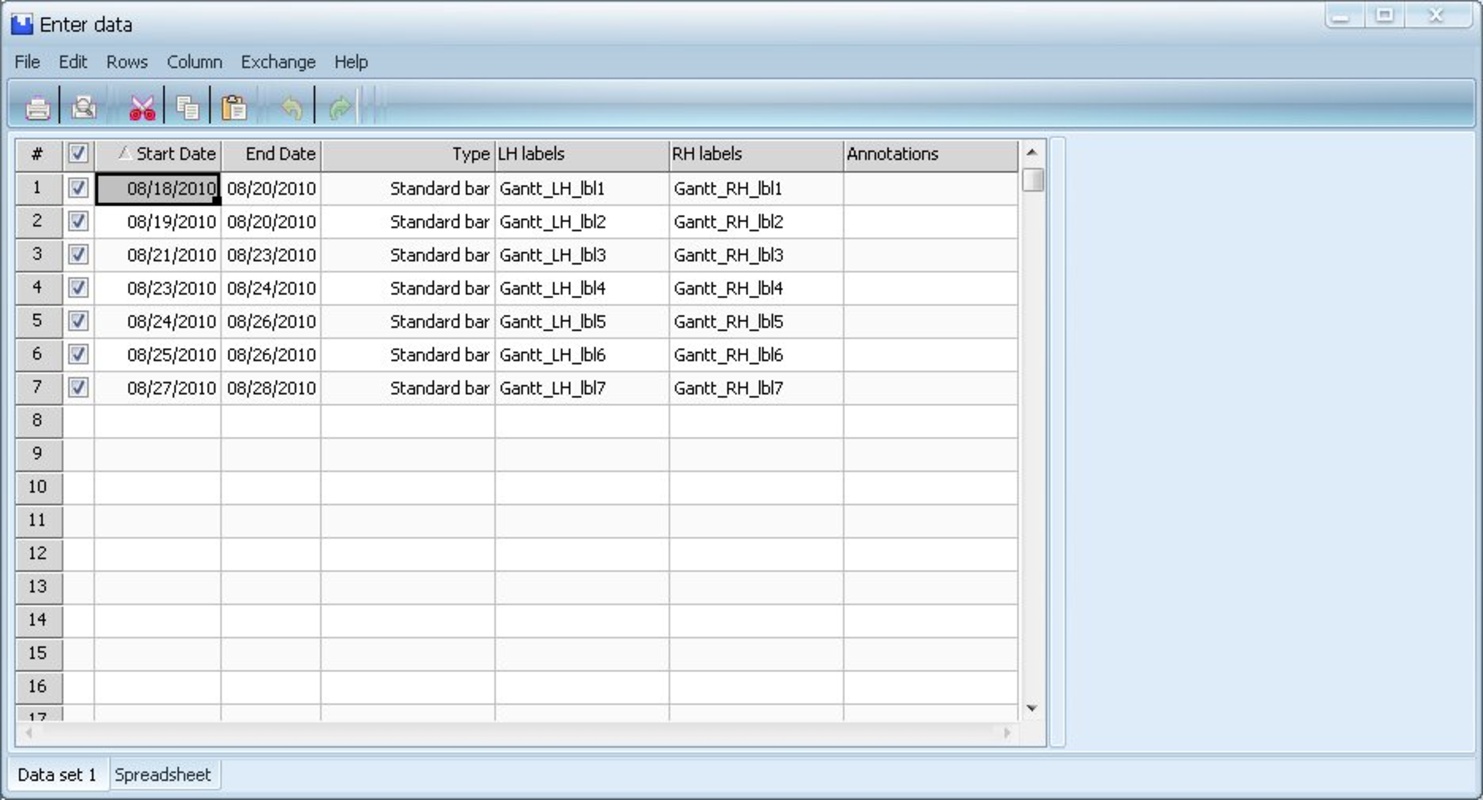Click the Type column header
The width and height of the screenshot is (1483, 800).
(408, 154)
